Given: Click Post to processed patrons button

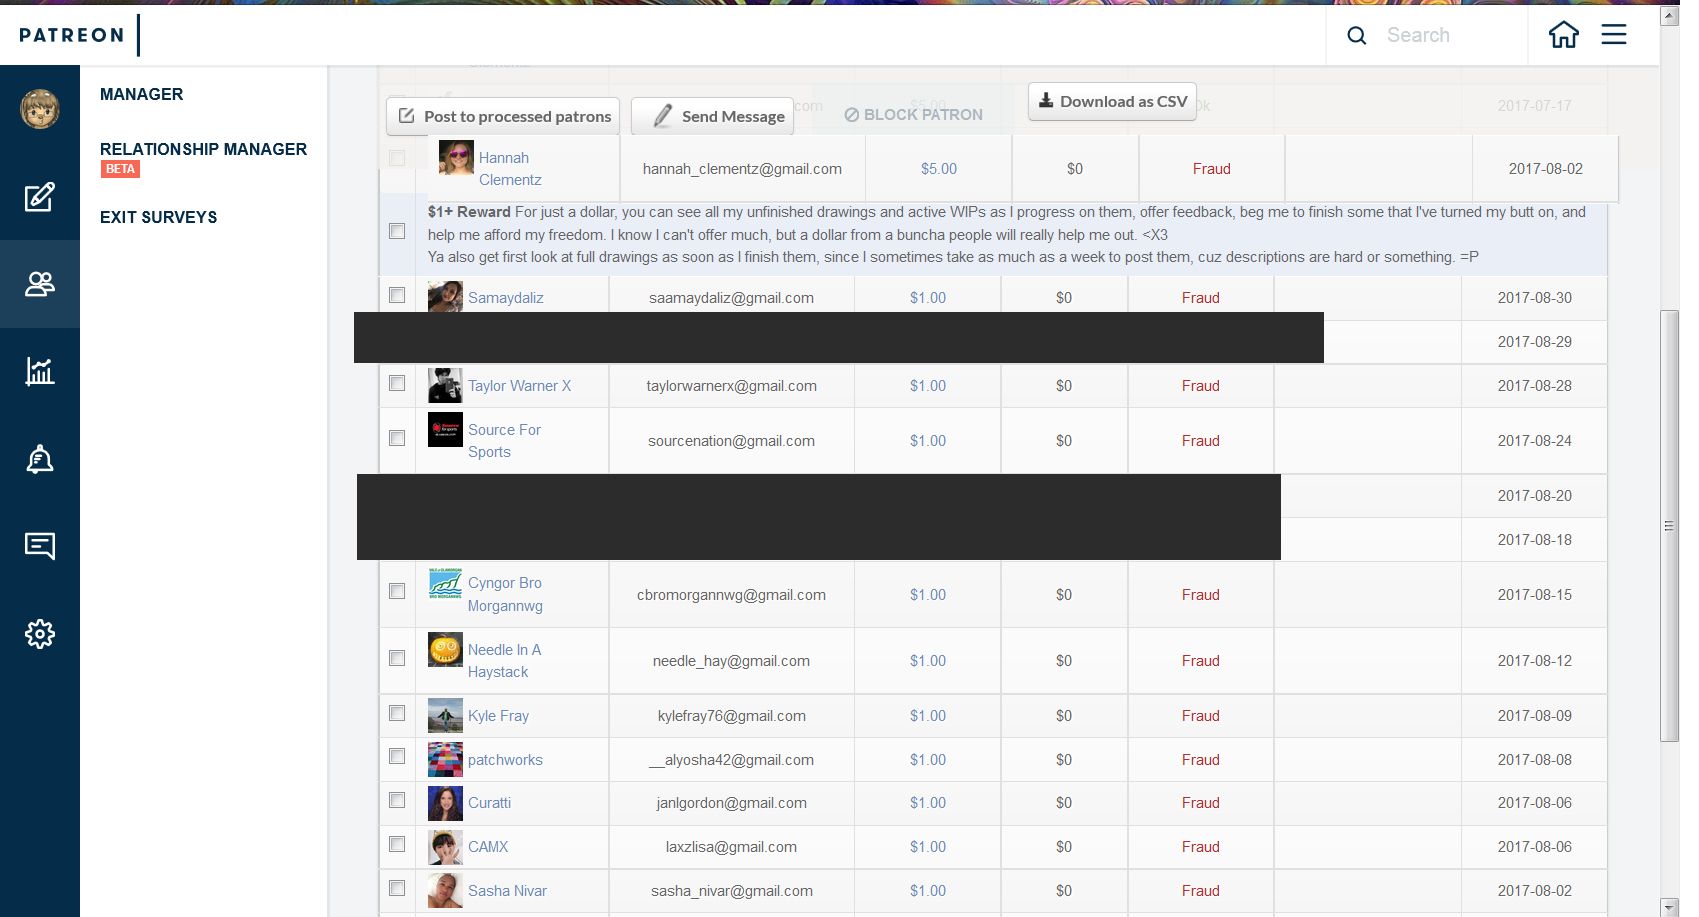Looking at the screenshot, I should tap(503, 116).
